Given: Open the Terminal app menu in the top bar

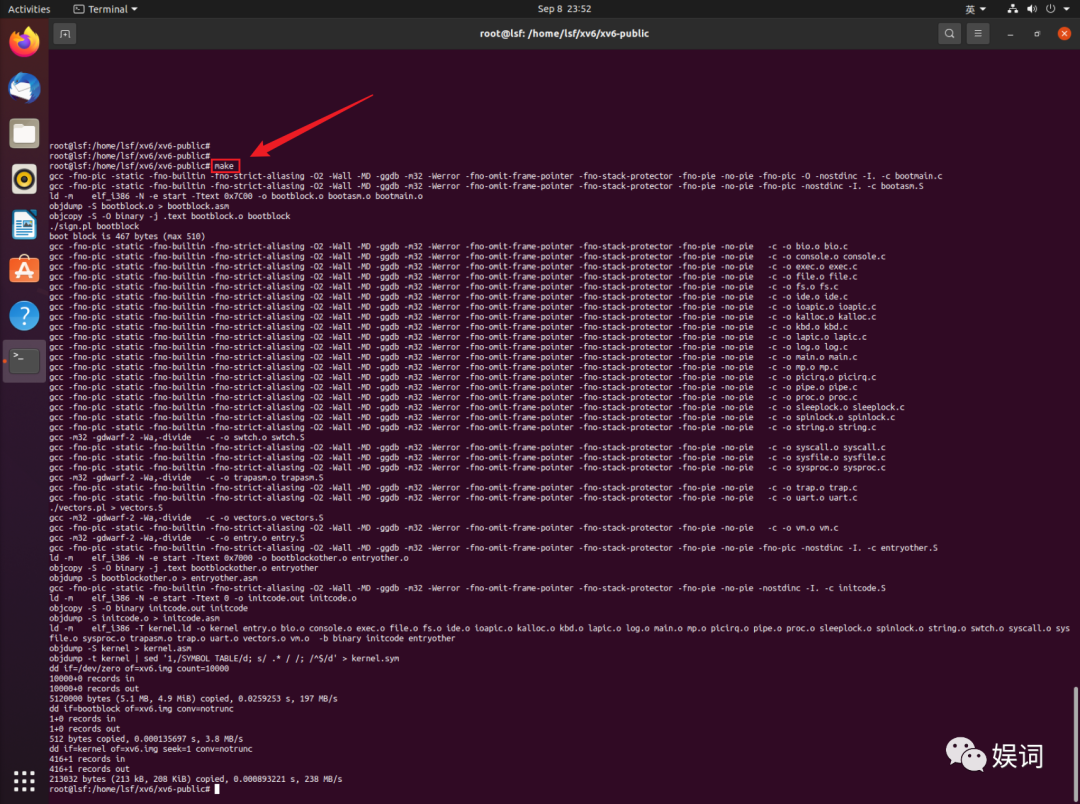Looking at the screenshot, I should 105,9.
